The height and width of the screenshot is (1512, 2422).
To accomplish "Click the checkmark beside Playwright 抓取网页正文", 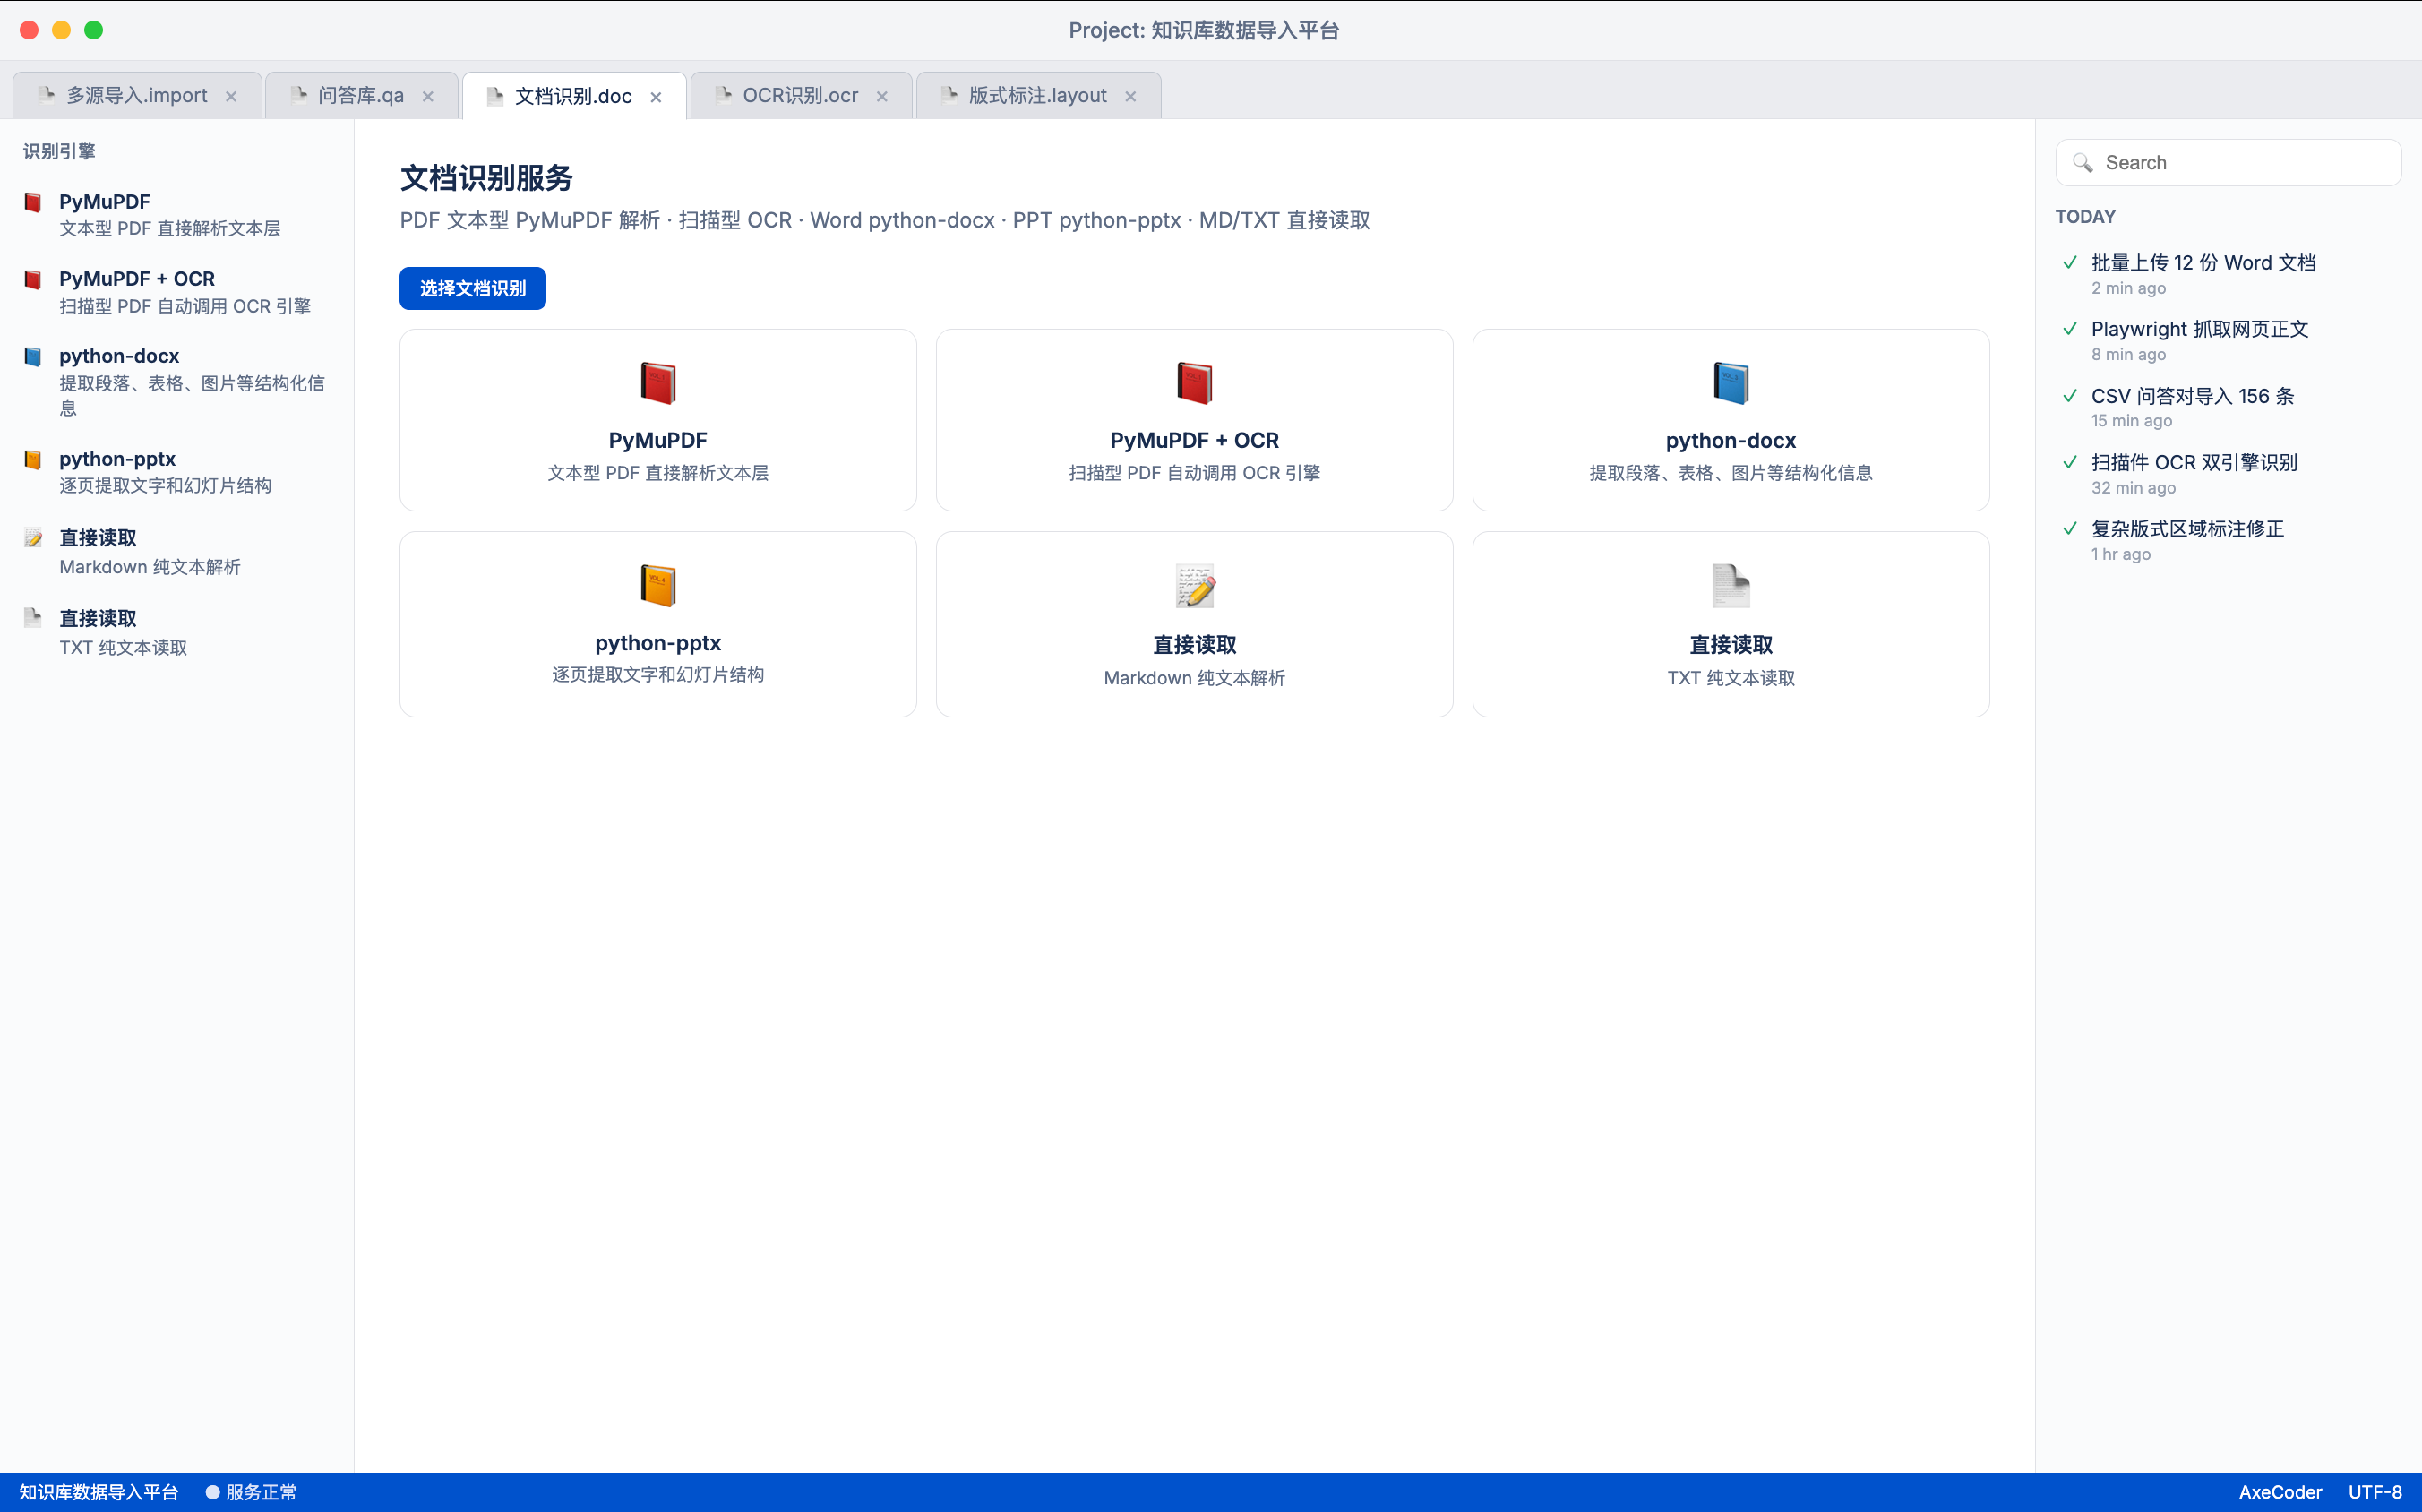I will click(x=2070, y=329).
